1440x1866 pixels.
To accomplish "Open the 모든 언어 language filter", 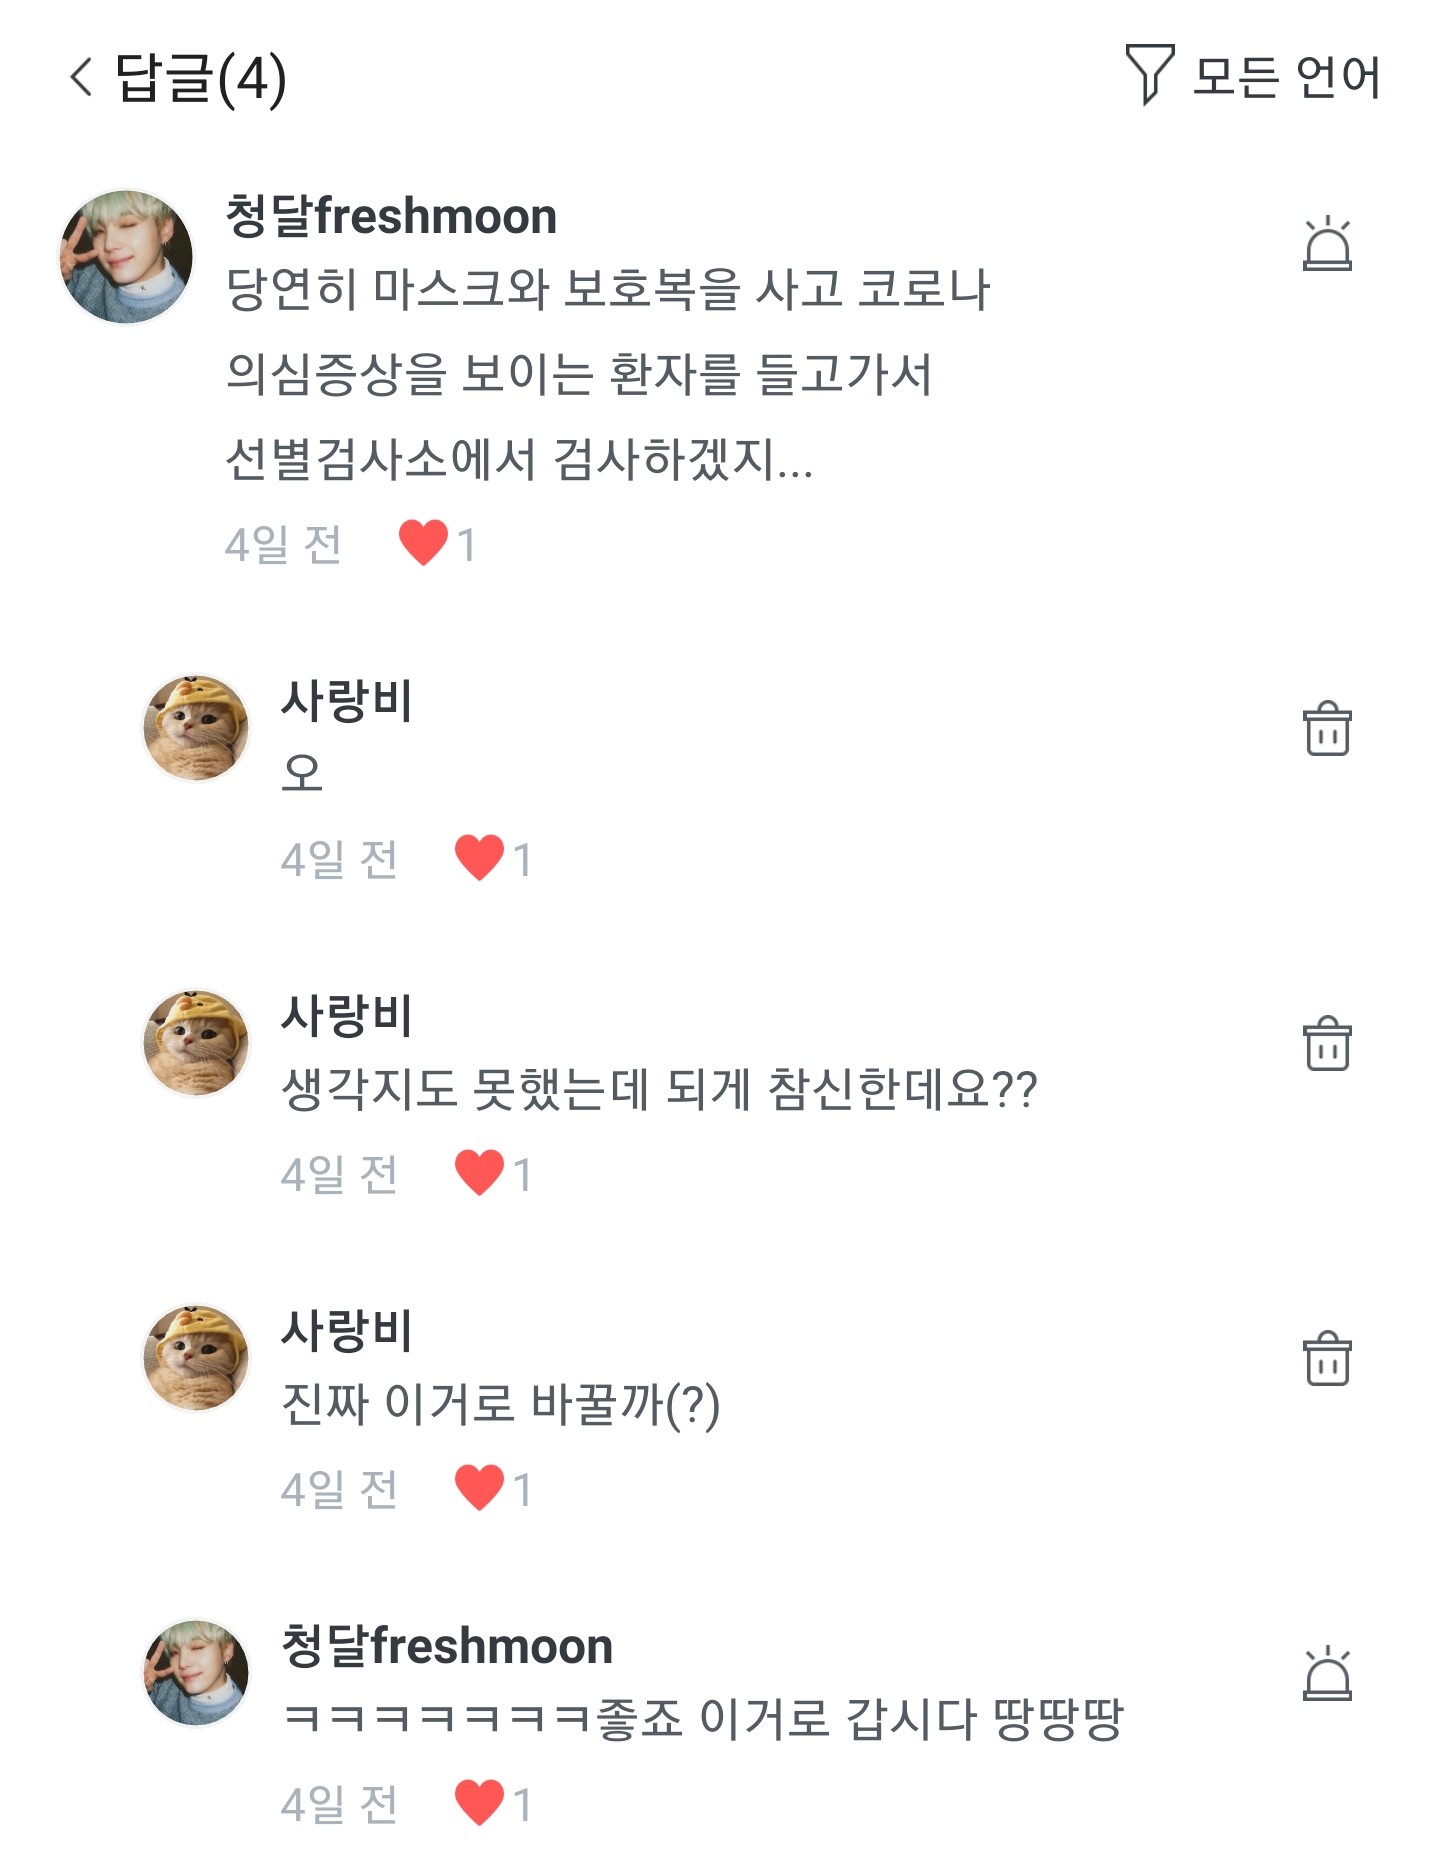I will 1286,77.
